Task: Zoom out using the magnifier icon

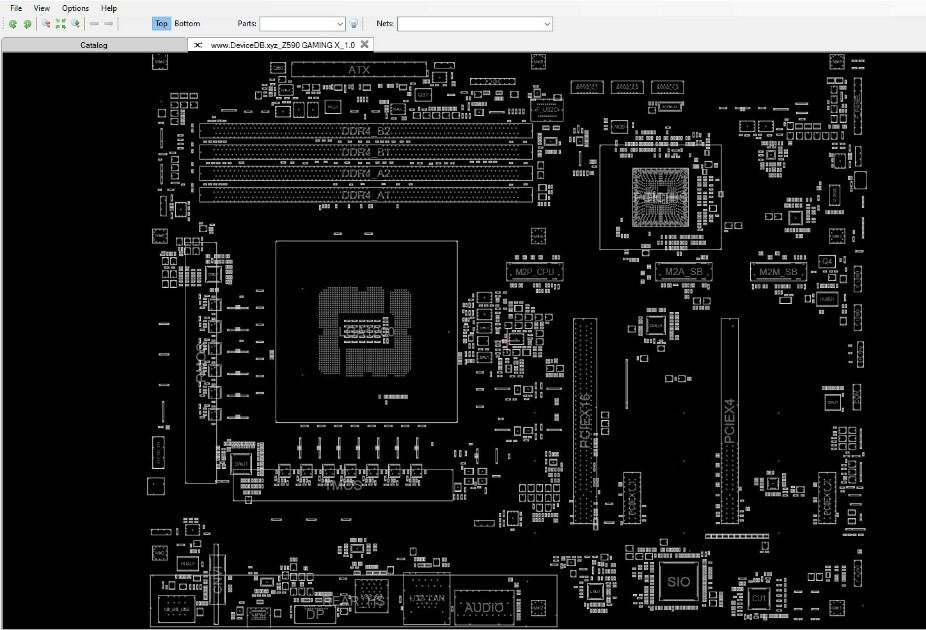Action: point(45,24)
